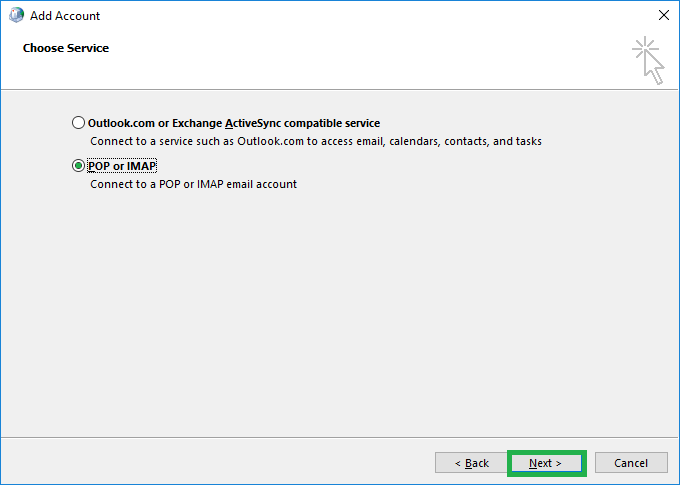Click the sparkle cursor wizard icon
The height and width of the screenshot is (485, 680).
coord(648,60)
